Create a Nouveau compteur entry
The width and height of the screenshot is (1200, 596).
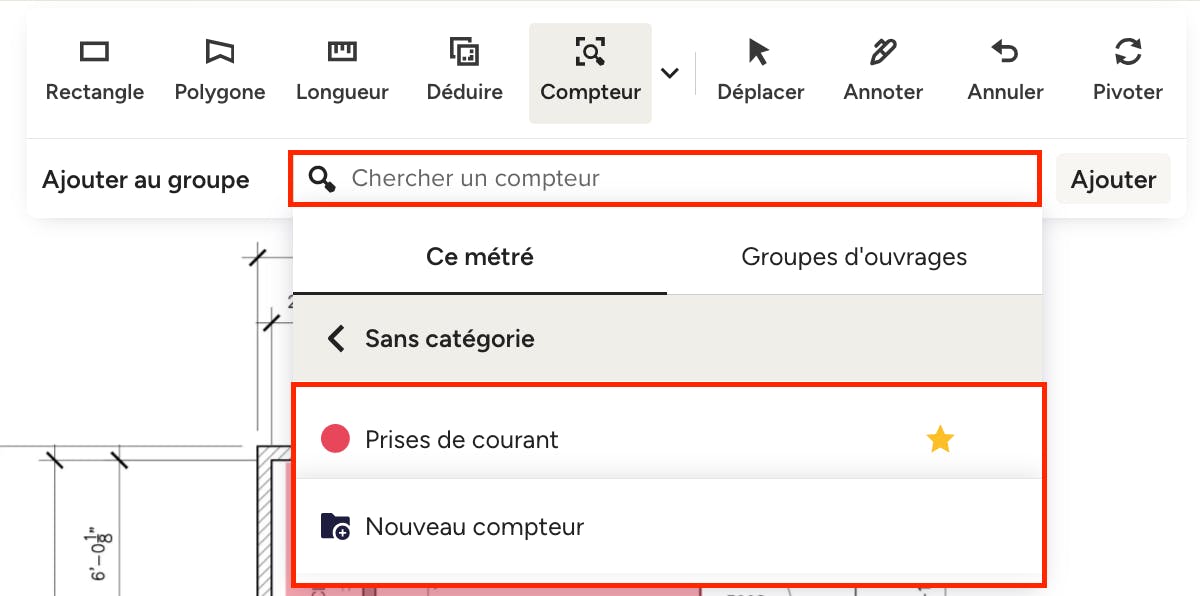[x=474, y=527]
